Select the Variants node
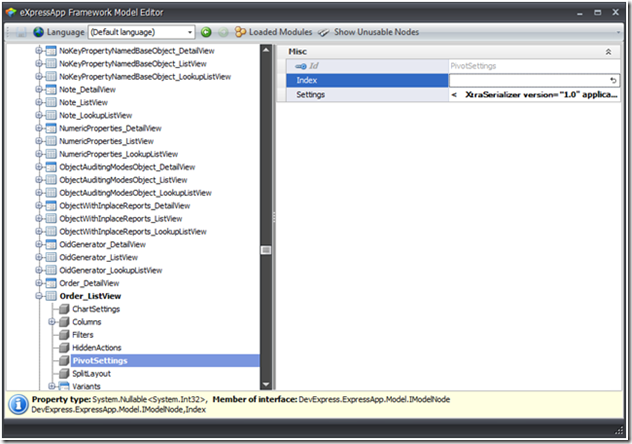This screenshot has width=632, height=444. (x=86, y=386)
